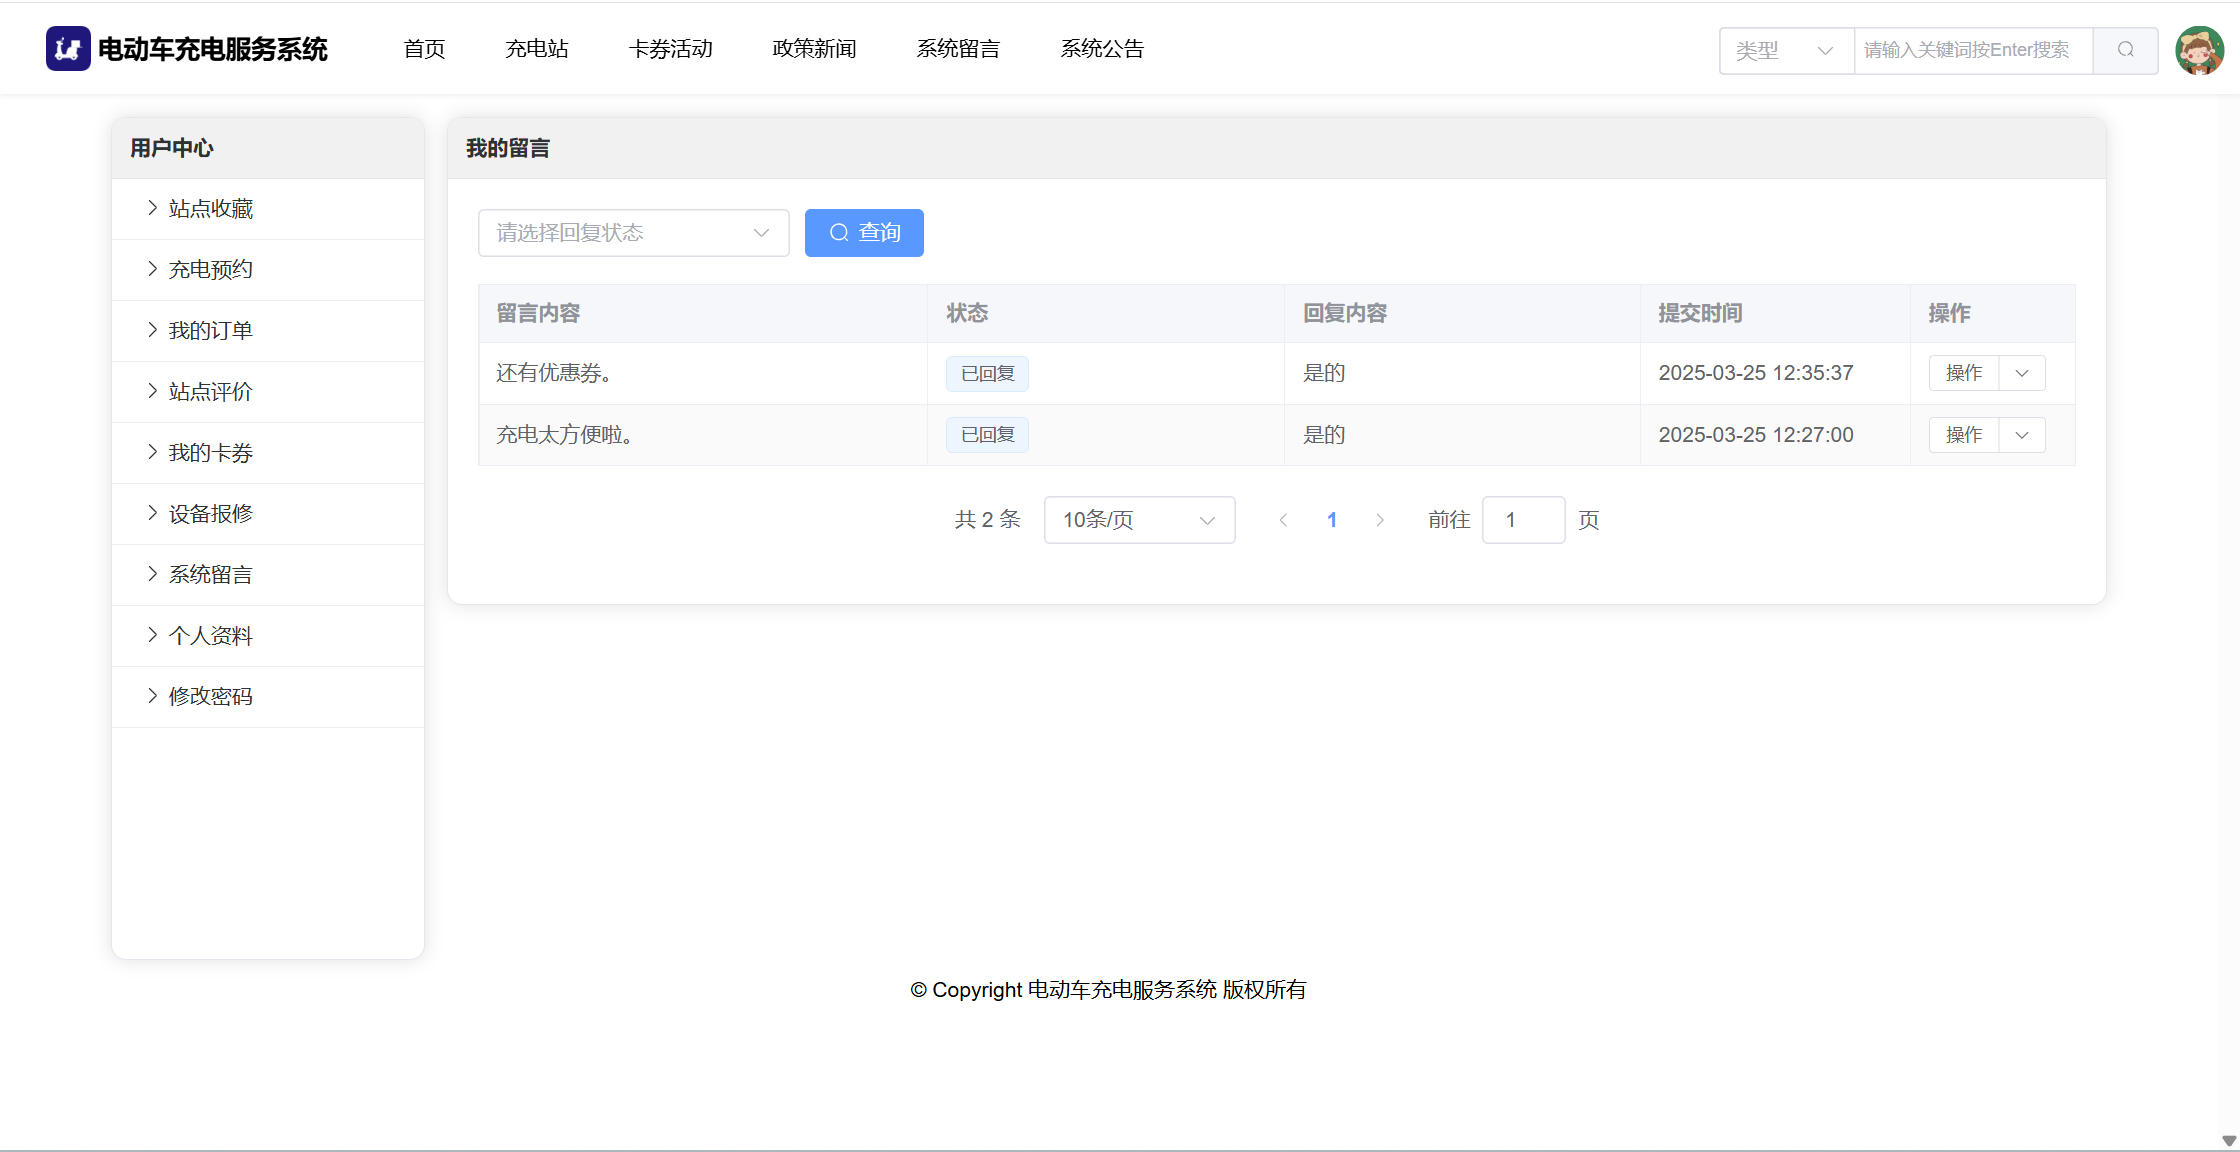Open the 10条/页 page size selector
Image resolution: width=2240 pixels, height=1152 pixels.
1138,520
